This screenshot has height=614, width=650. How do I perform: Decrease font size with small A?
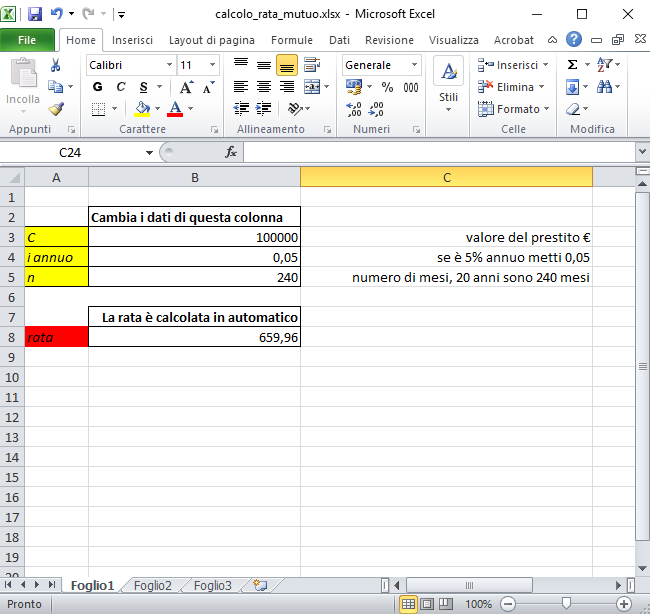click(x=209, y=87)
